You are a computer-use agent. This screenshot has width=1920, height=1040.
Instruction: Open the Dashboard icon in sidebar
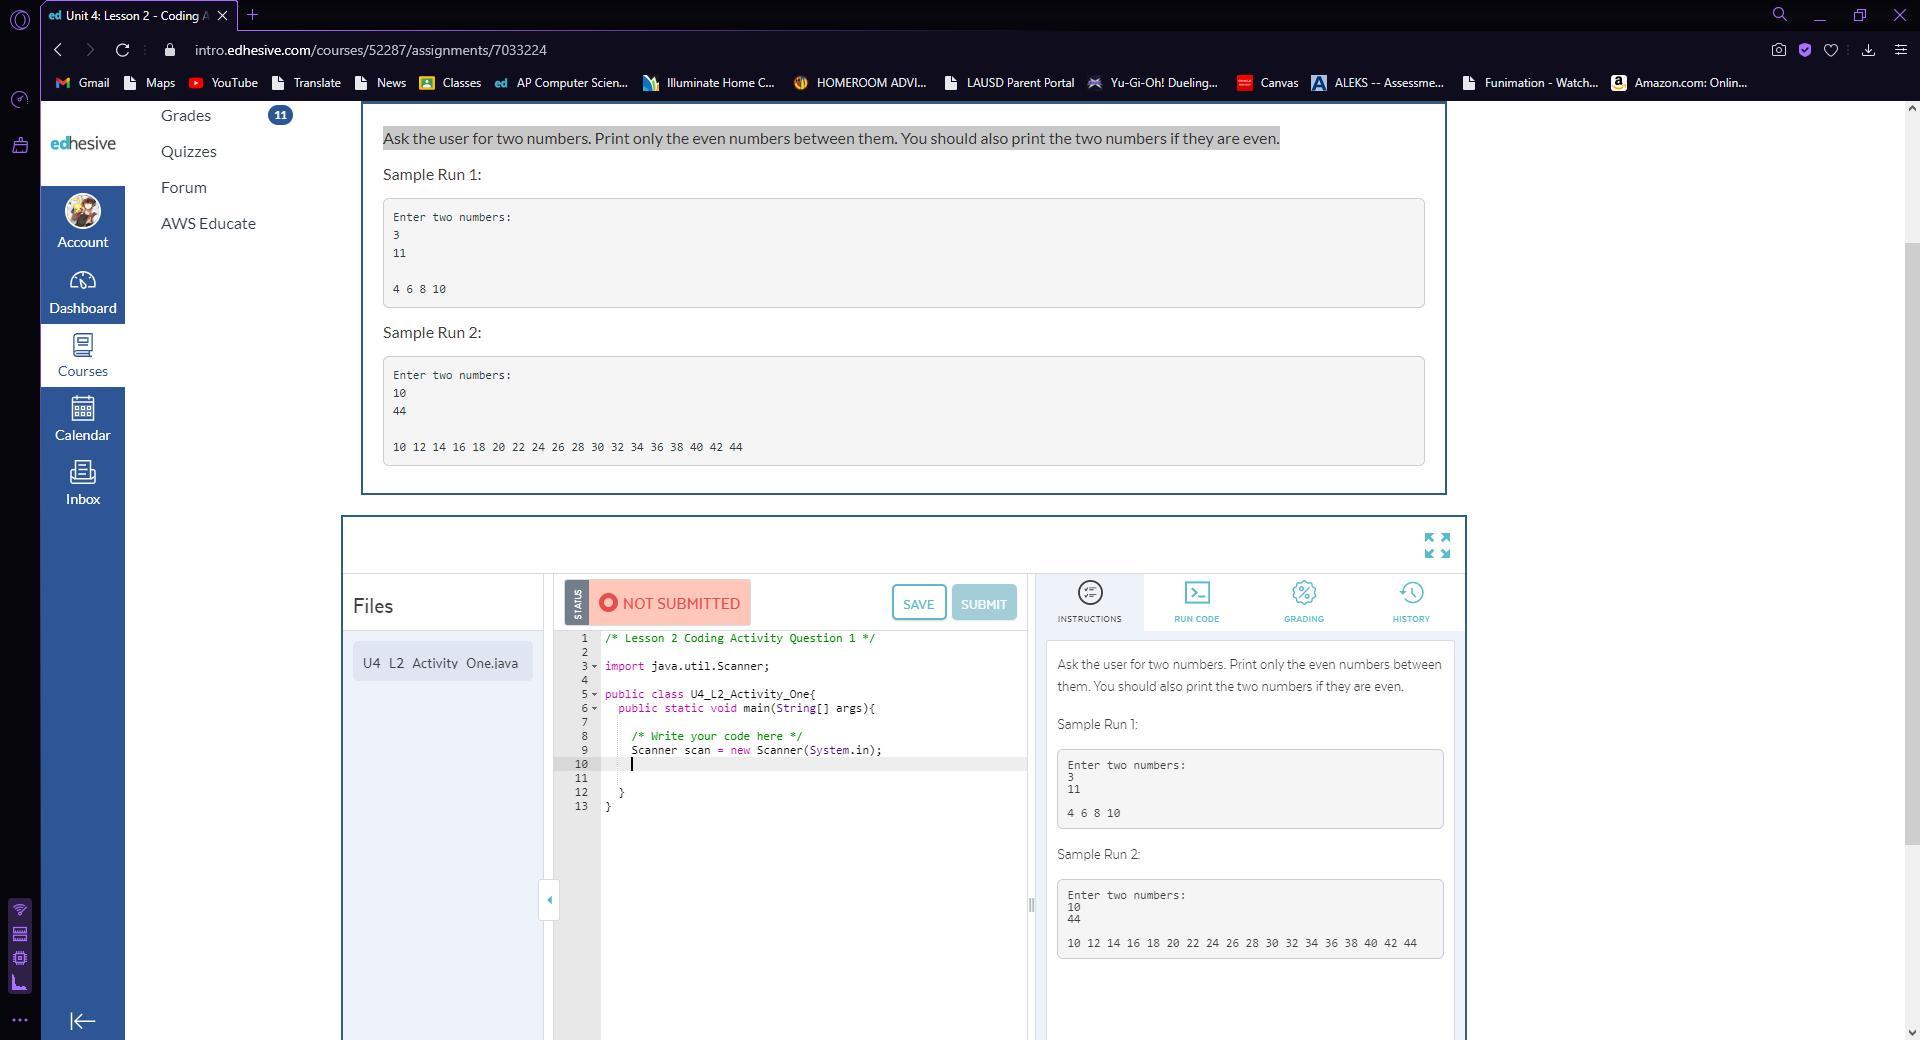(83, 292)
